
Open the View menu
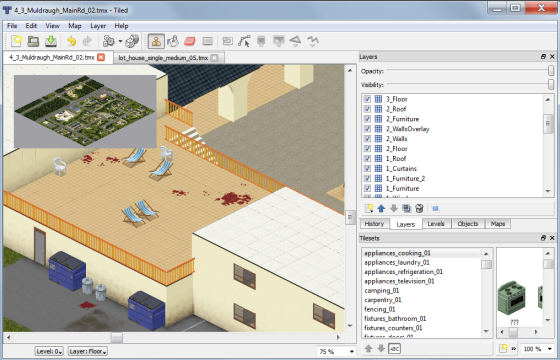click(52, 26)
